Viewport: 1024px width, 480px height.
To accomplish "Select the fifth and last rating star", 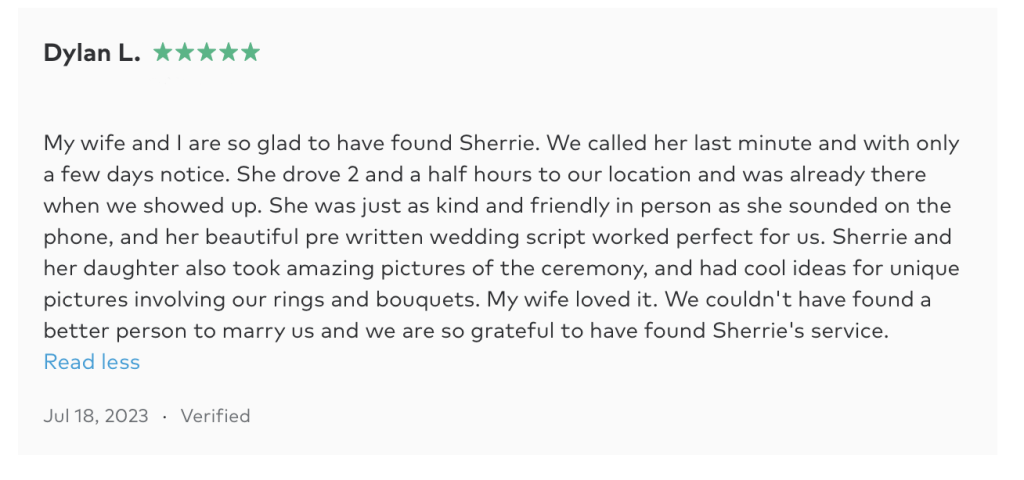I will 250,53.
